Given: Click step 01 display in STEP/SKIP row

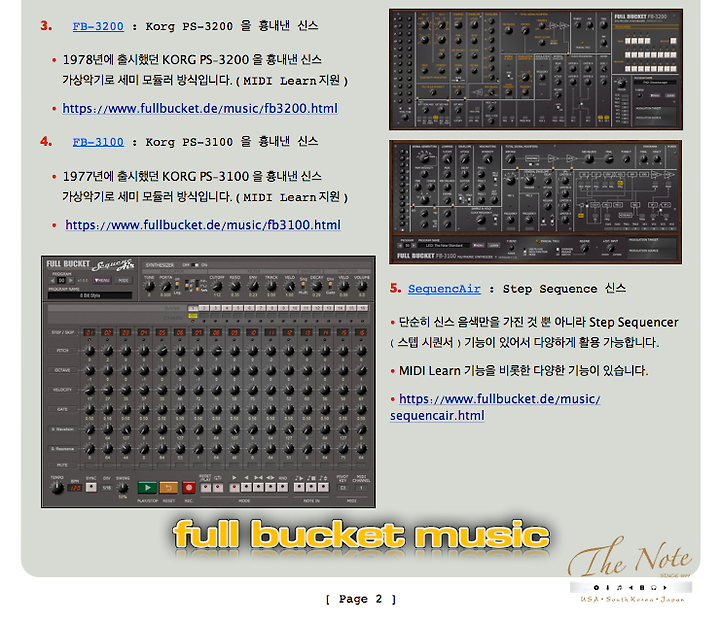Looking at the screenshot, I should point(89,332).
